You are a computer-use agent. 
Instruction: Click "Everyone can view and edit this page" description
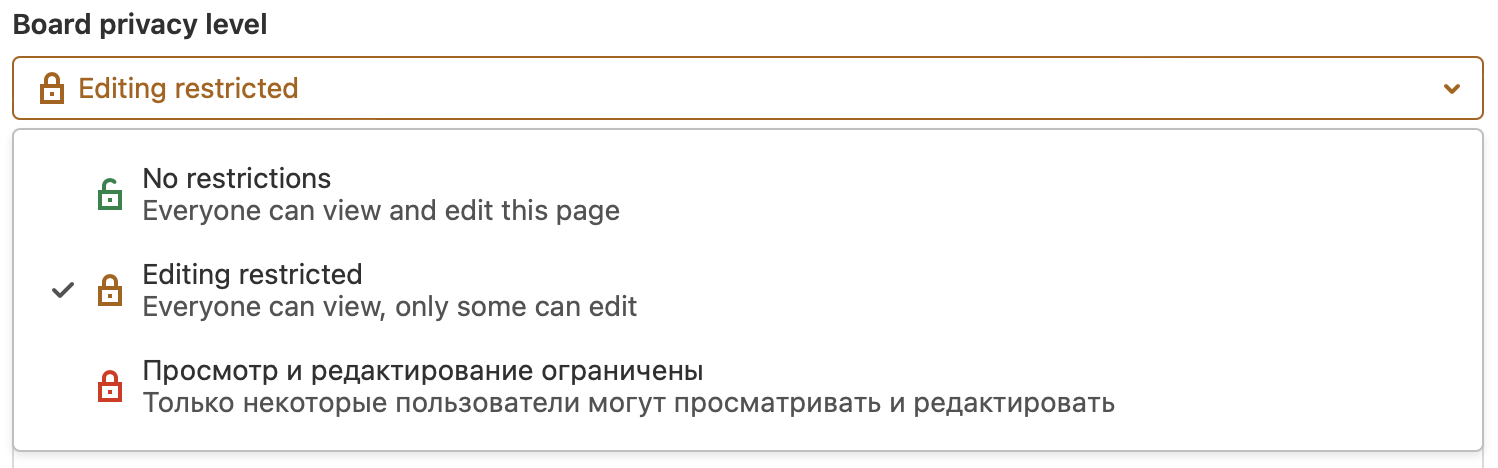[x=381, y=211]
